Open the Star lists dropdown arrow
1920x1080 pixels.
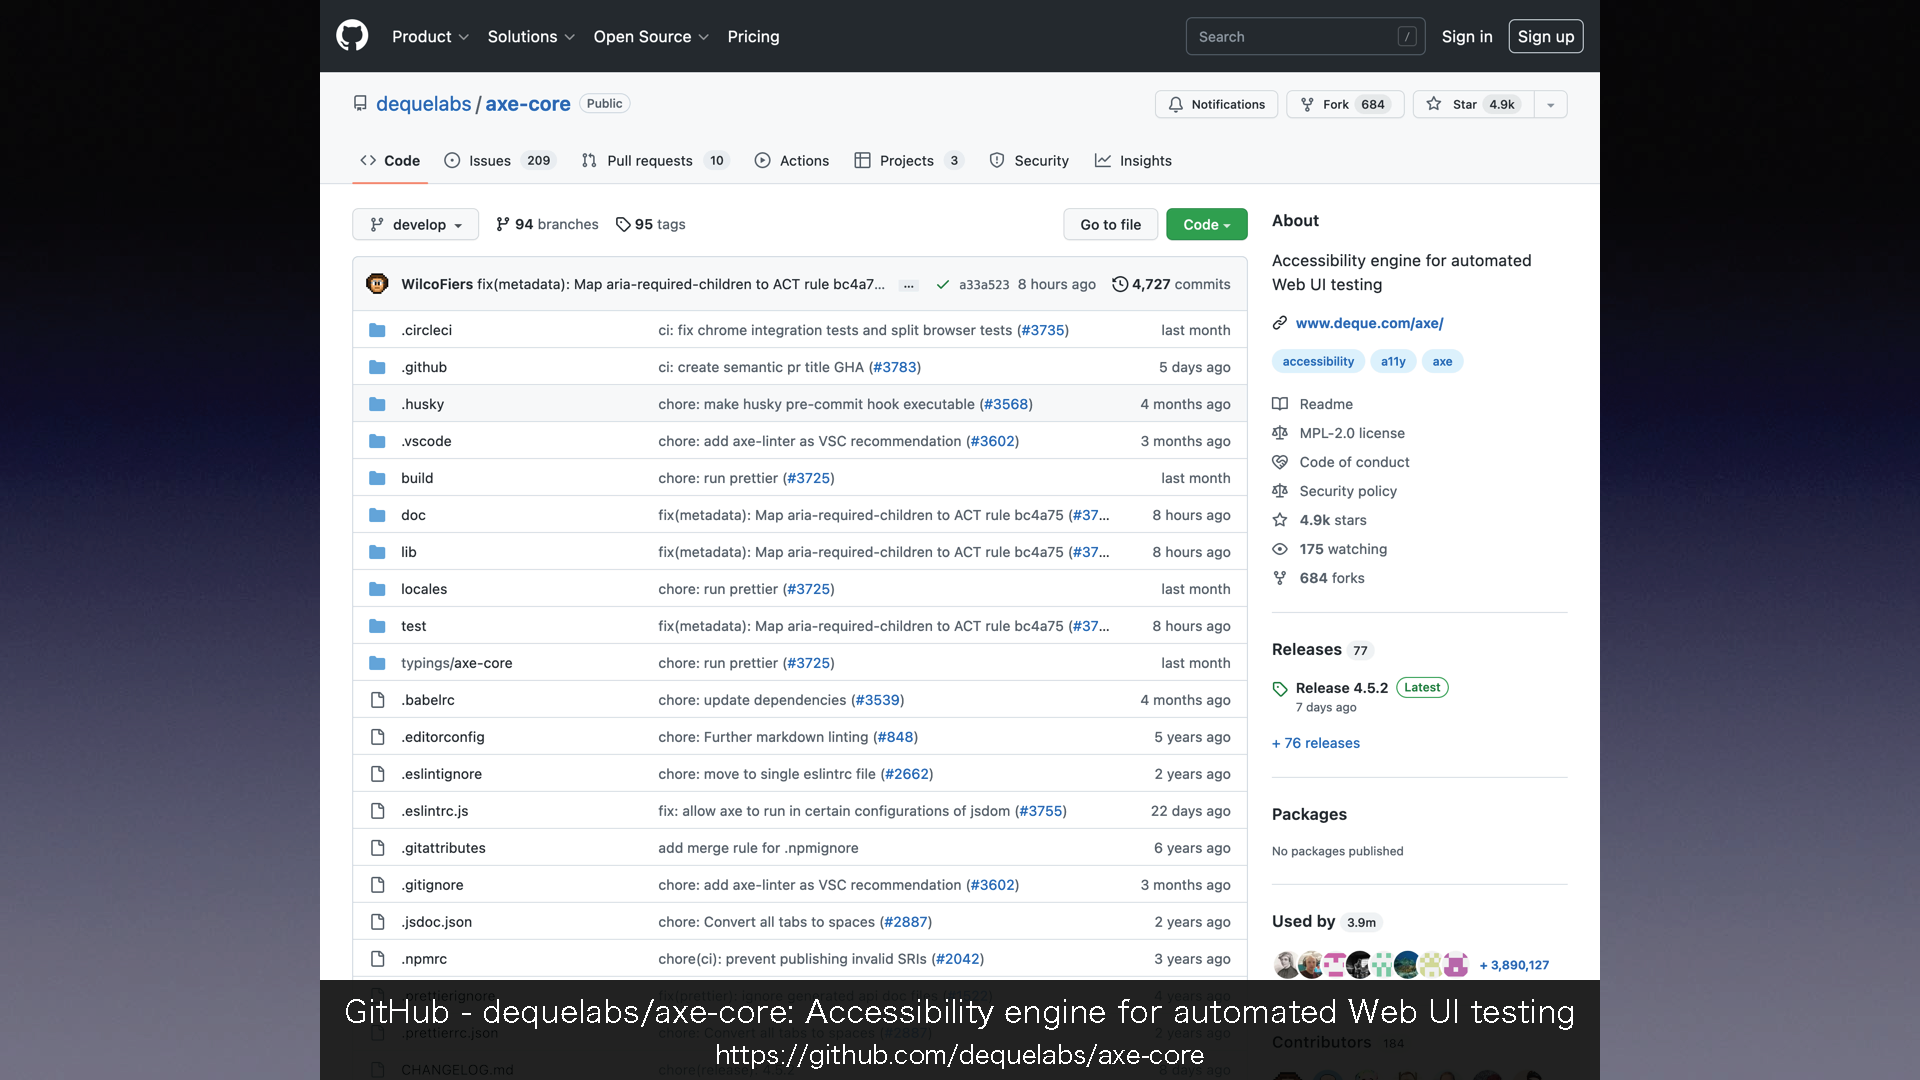click(x=1551, y=104)
